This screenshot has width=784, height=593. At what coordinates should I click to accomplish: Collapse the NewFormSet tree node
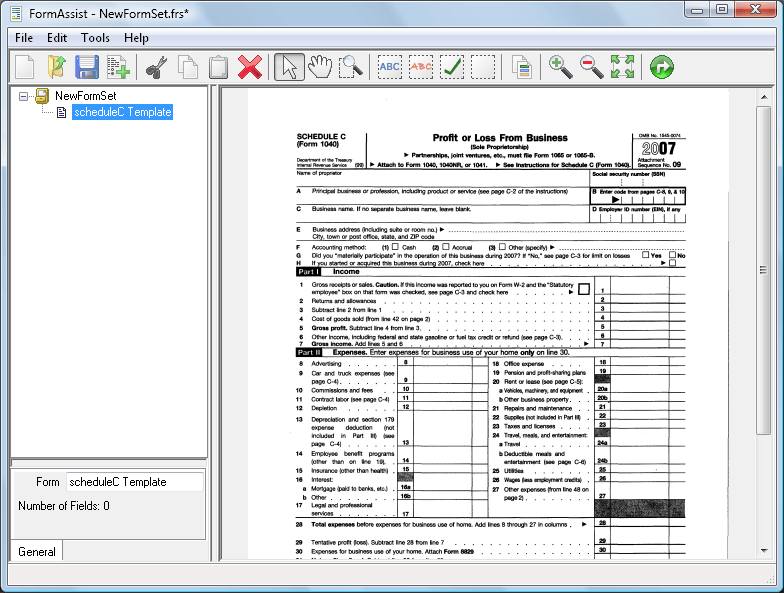(23, 96)
